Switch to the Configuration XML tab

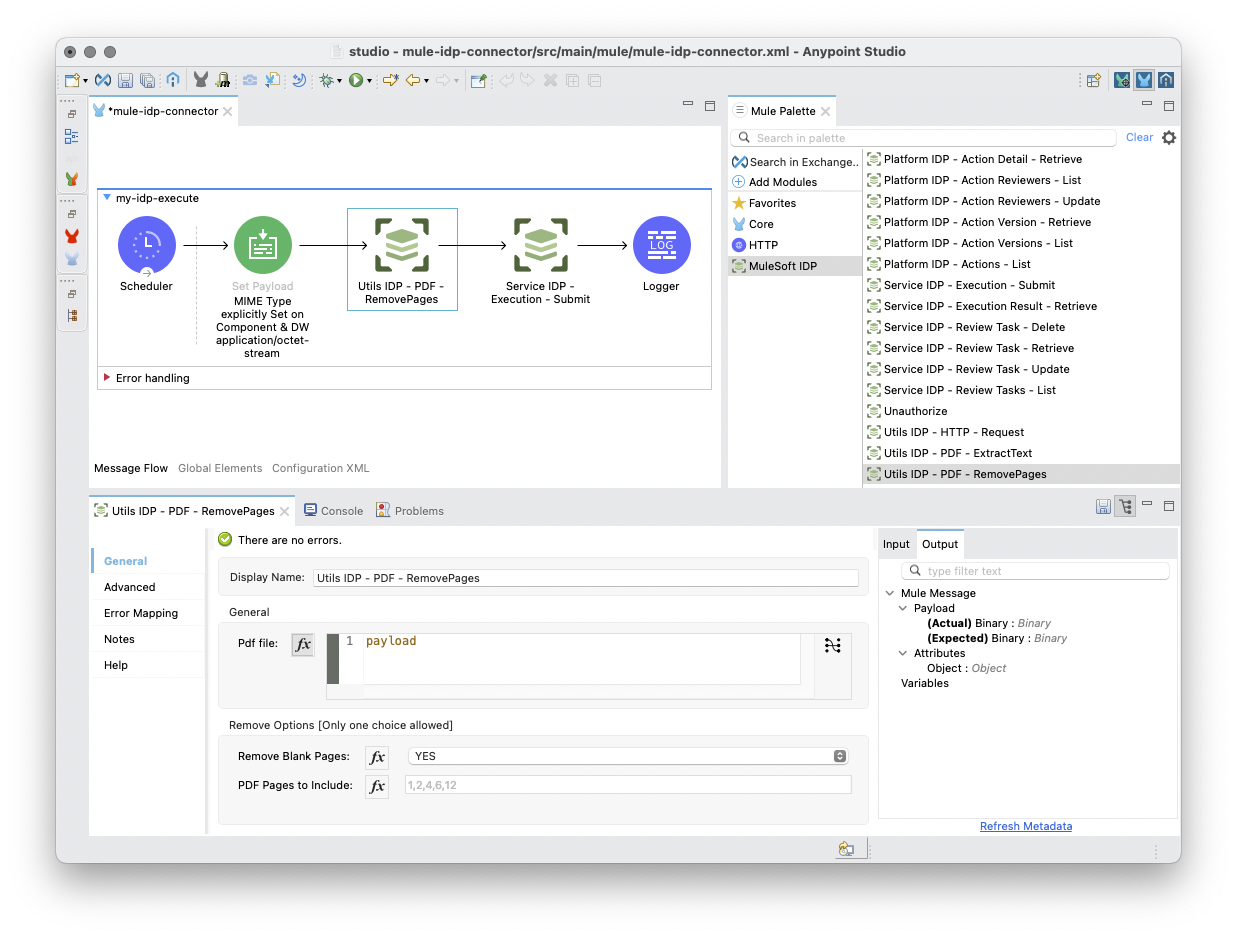point(321,468)
